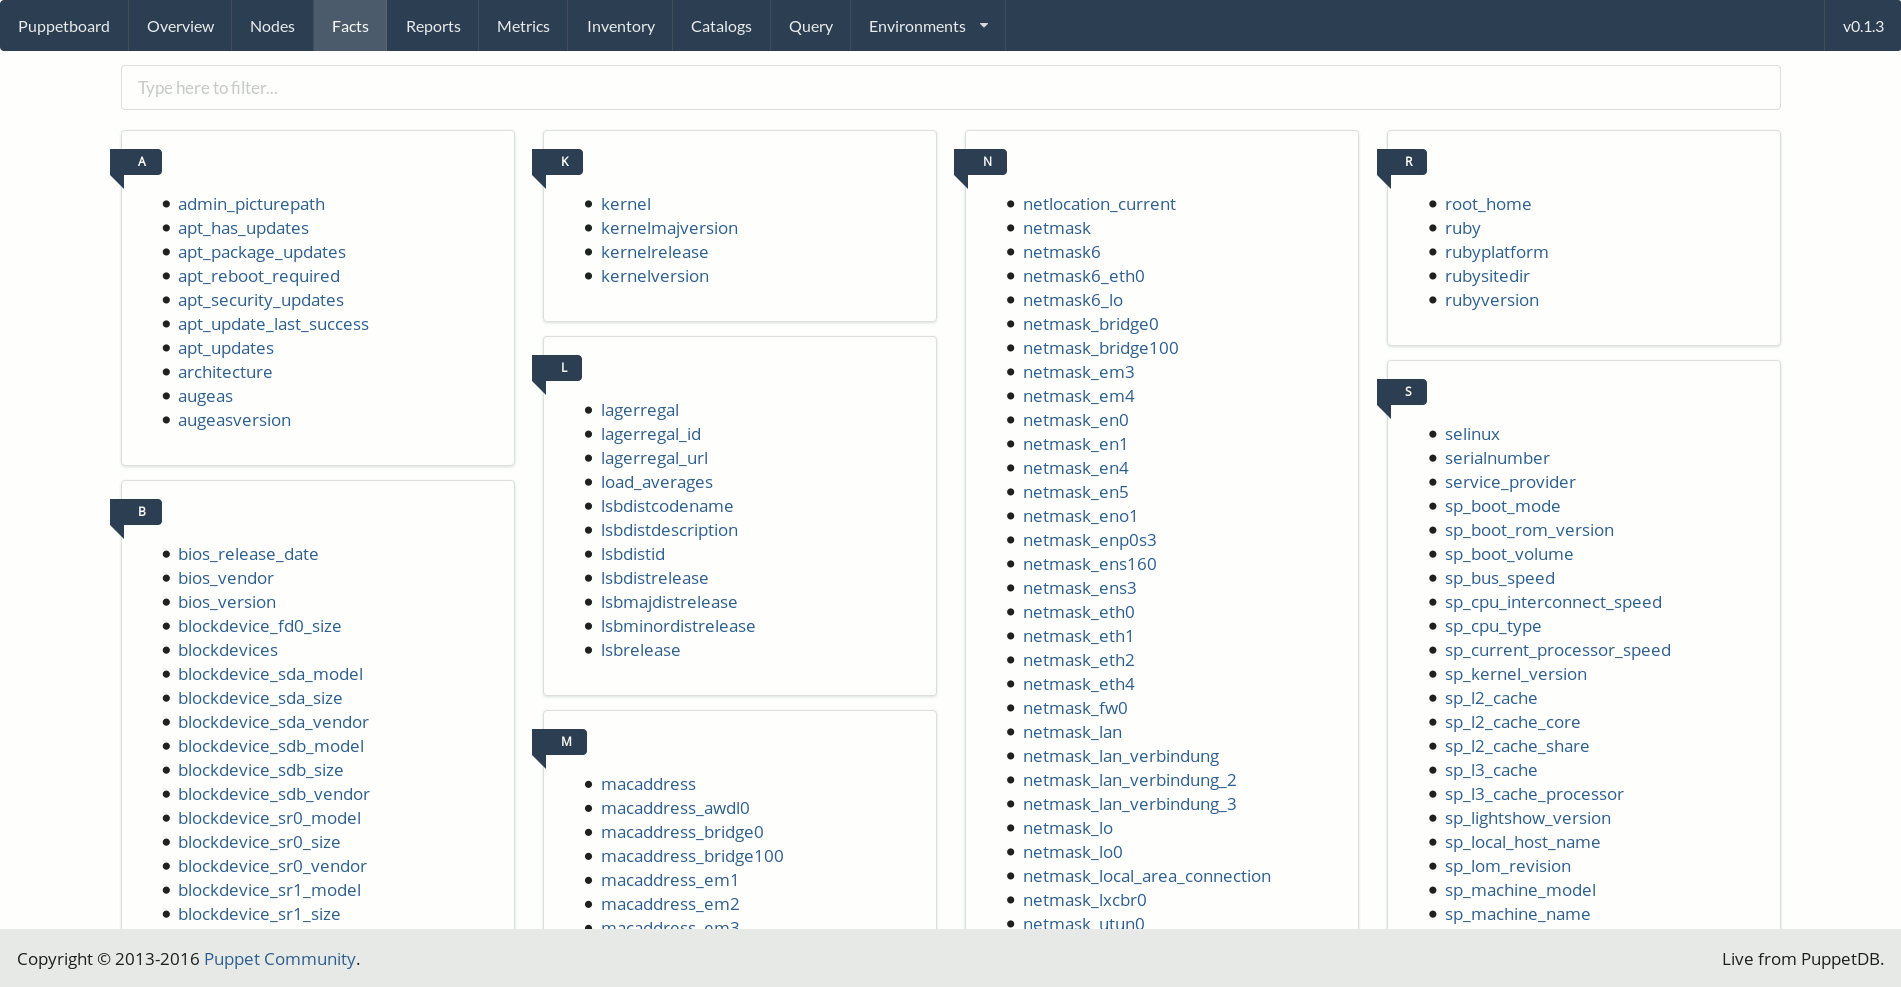Image resolution: width=1901 pixels, height=987 pixels.
Task: Follow the Puppet Community footer link
Action: [279, 959]
